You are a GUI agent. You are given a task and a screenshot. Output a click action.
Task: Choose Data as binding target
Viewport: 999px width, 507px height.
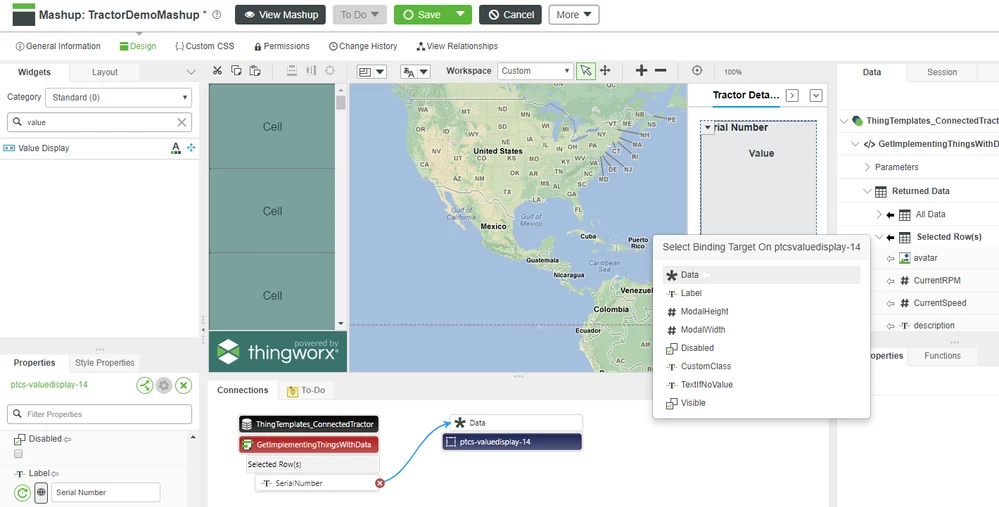click(761, 275)
